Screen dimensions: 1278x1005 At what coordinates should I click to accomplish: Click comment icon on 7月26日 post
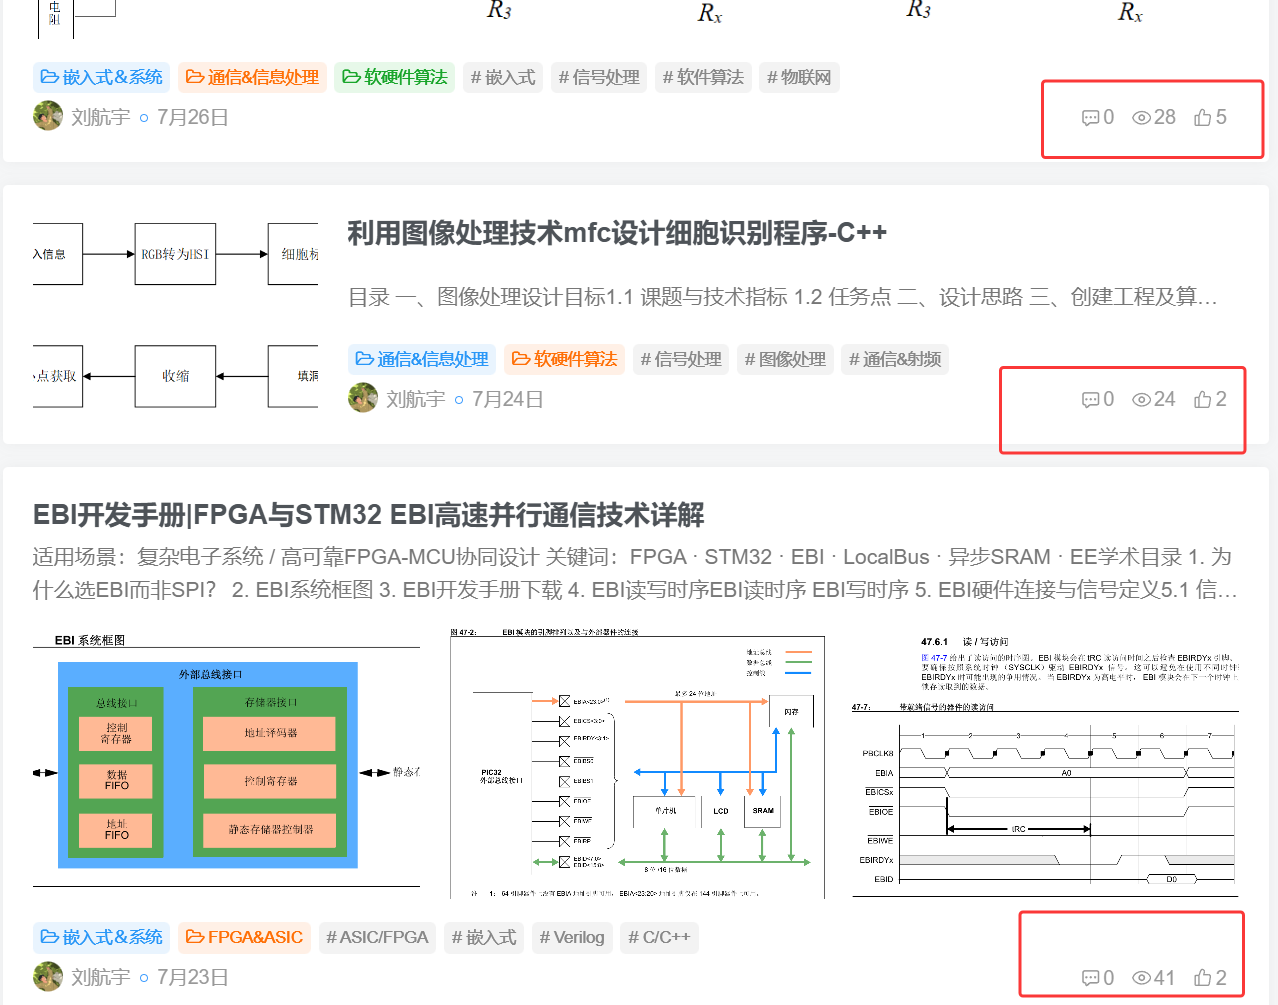point(1090,118)
